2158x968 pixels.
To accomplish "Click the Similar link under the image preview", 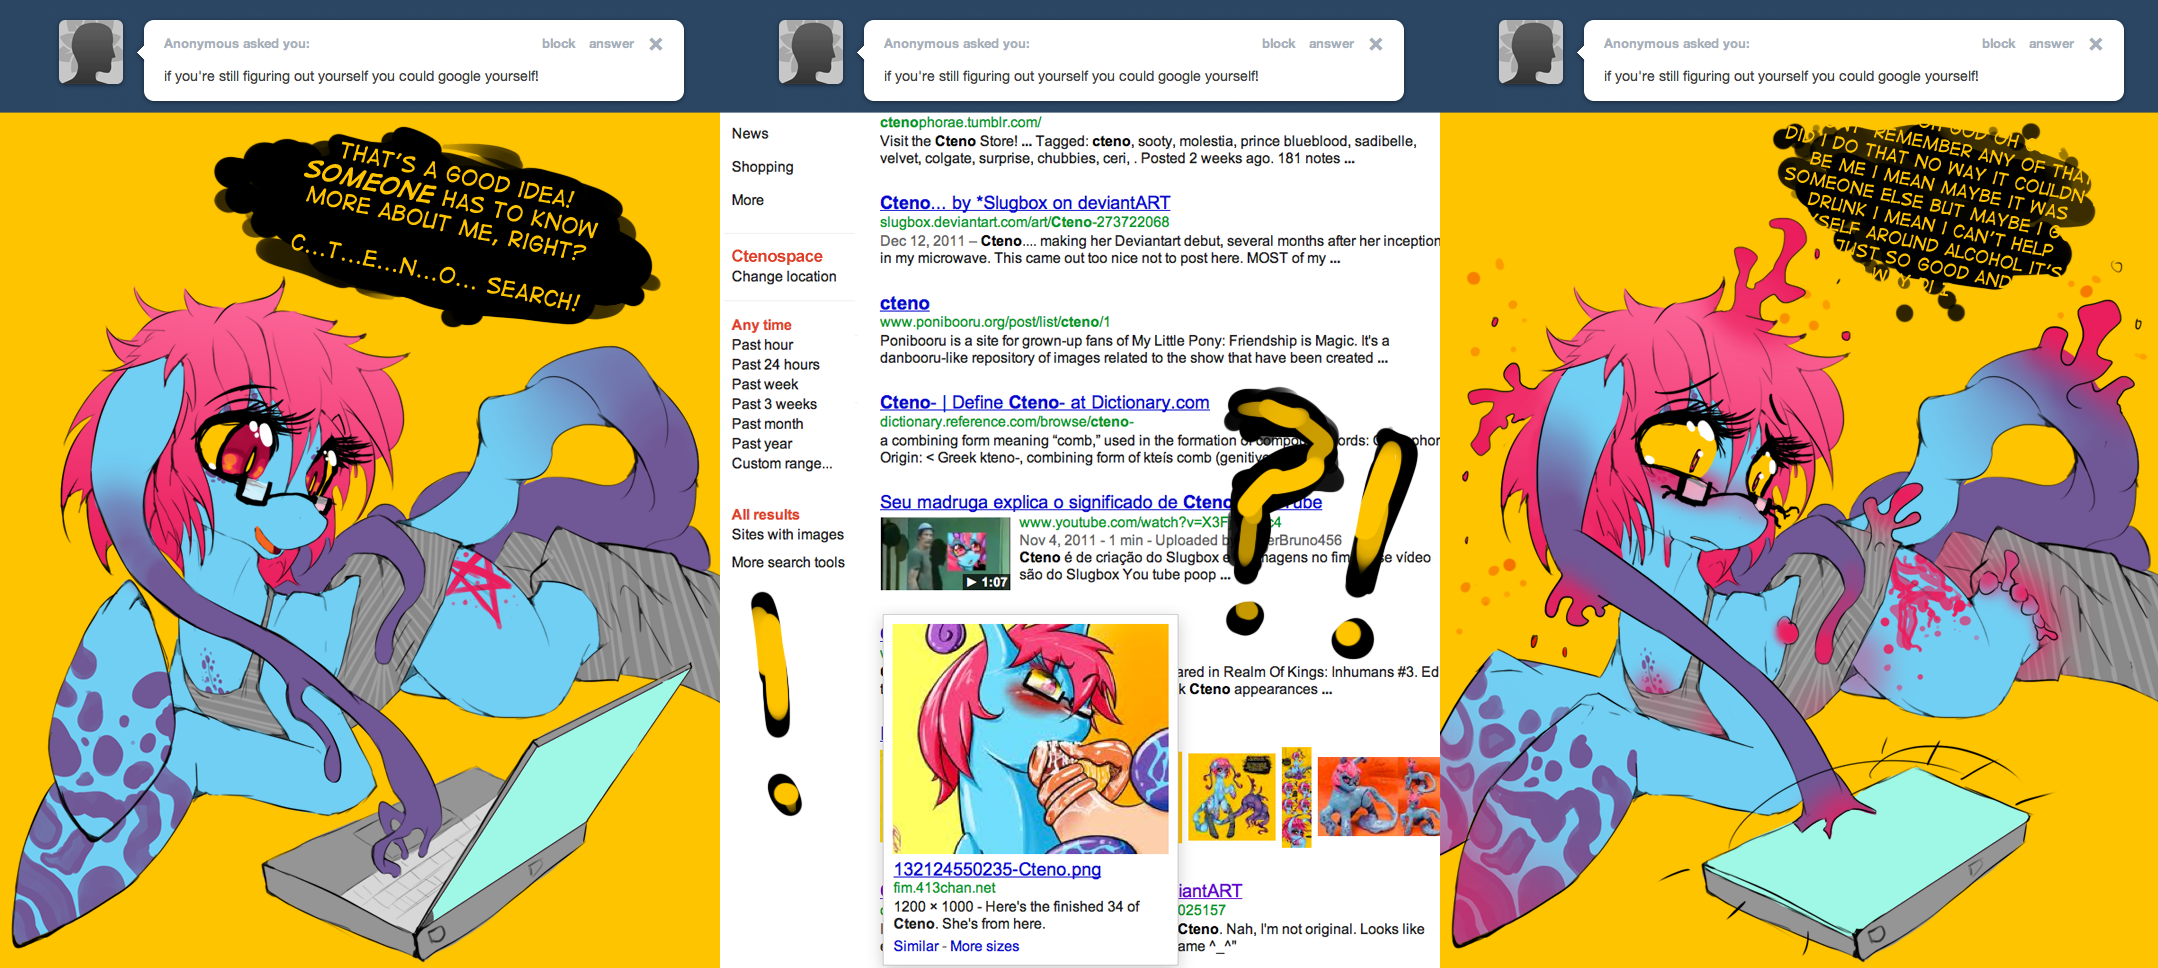I will 916,947.
